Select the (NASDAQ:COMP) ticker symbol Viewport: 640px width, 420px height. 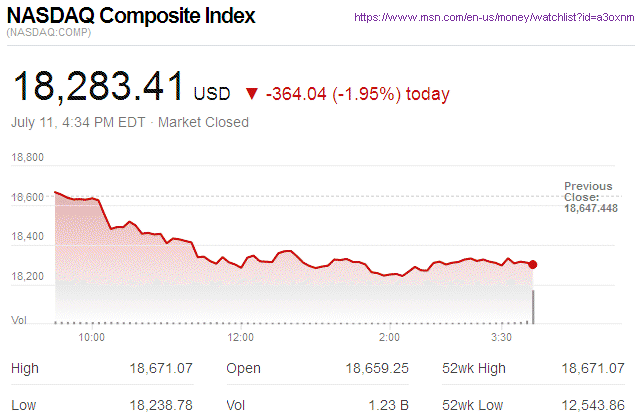click(x=50, y=34)
